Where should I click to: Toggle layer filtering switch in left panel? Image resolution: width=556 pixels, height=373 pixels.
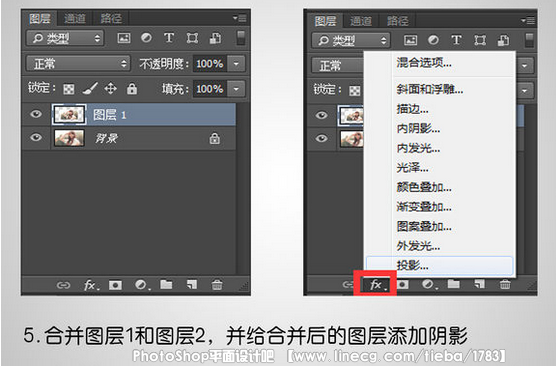pos(240,38)
